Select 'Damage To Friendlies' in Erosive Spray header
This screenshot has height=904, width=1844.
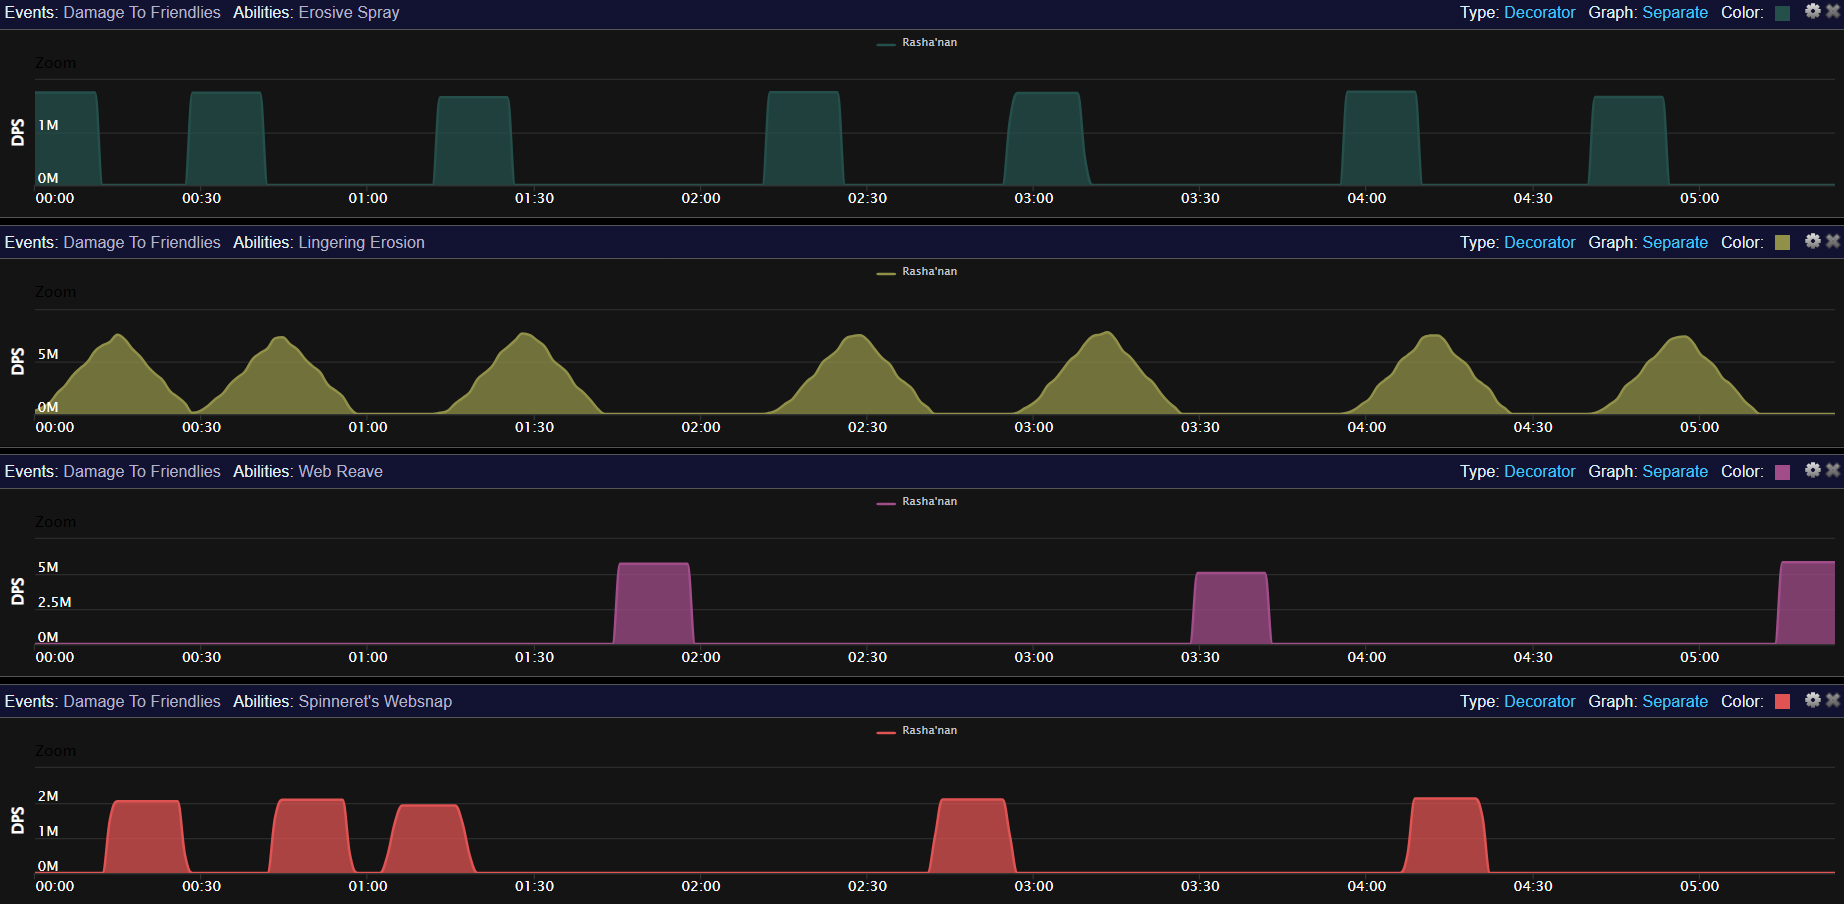click(142, 13)
